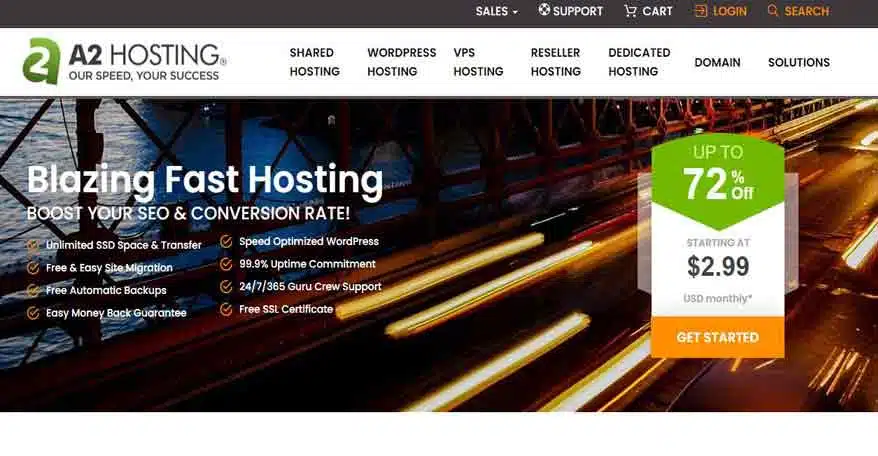Go to the Login page
This screenshot has width=878, height=456.
(x=730, y=11)
